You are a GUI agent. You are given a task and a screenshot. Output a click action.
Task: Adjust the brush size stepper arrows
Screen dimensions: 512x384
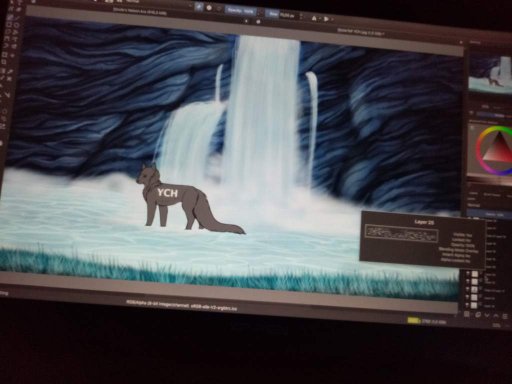[x=301, y=15]
